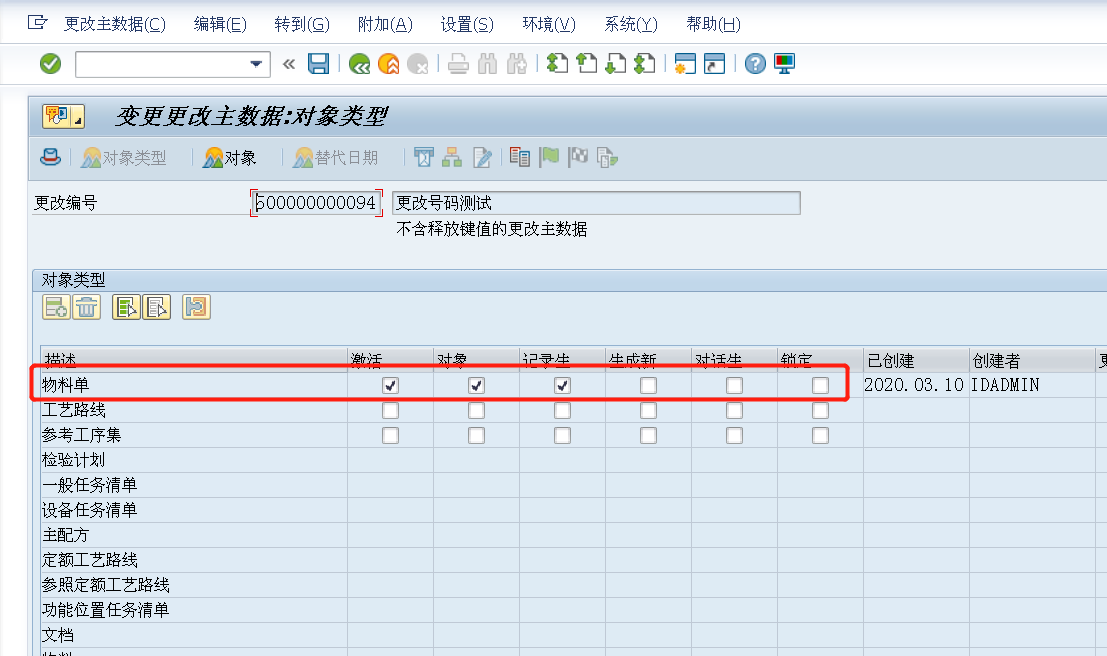
Task: Check 激活 checkbox for 工艺路线
Action: pos(390,410)
